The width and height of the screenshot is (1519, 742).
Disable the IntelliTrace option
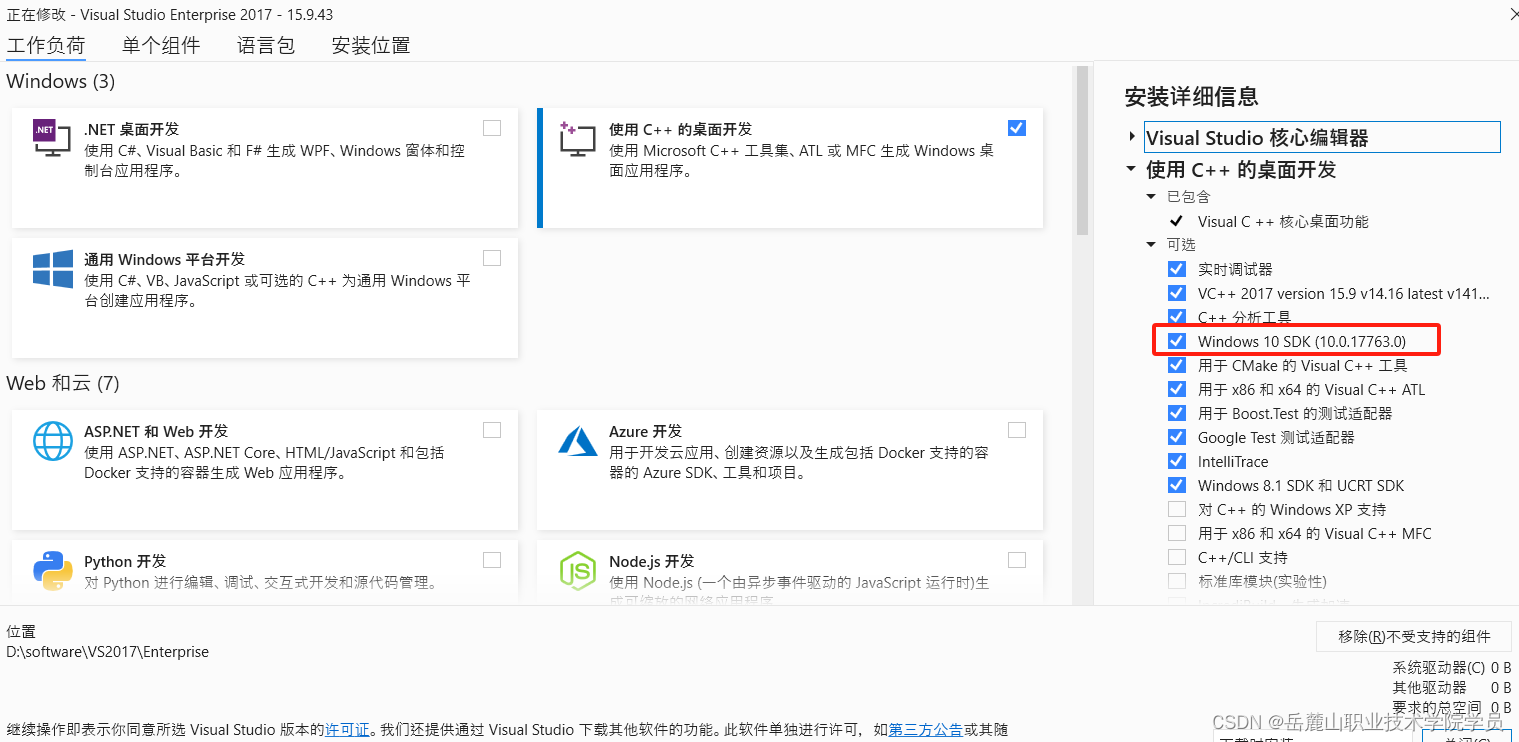[1177, 461]
